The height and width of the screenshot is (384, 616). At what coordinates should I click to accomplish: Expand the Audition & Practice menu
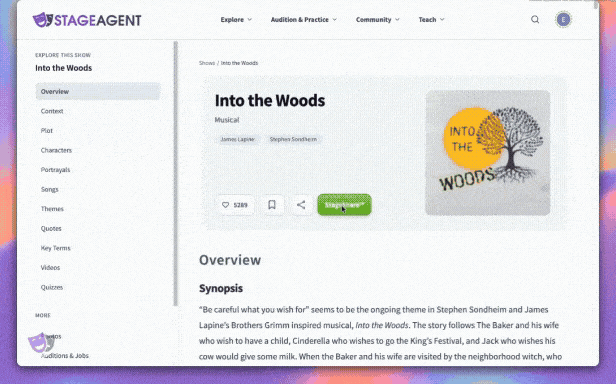point(304,19)
